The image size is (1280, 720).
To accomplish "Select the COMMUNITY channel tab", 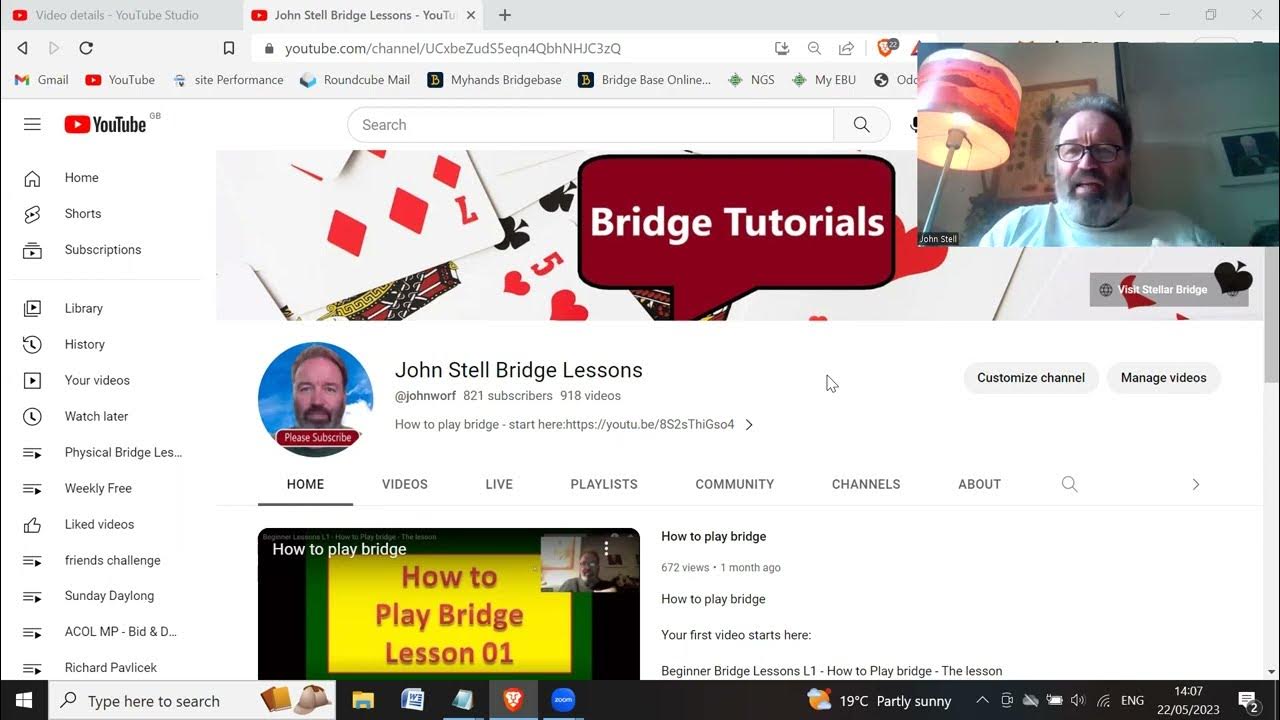I will click(x=735, y=484).
